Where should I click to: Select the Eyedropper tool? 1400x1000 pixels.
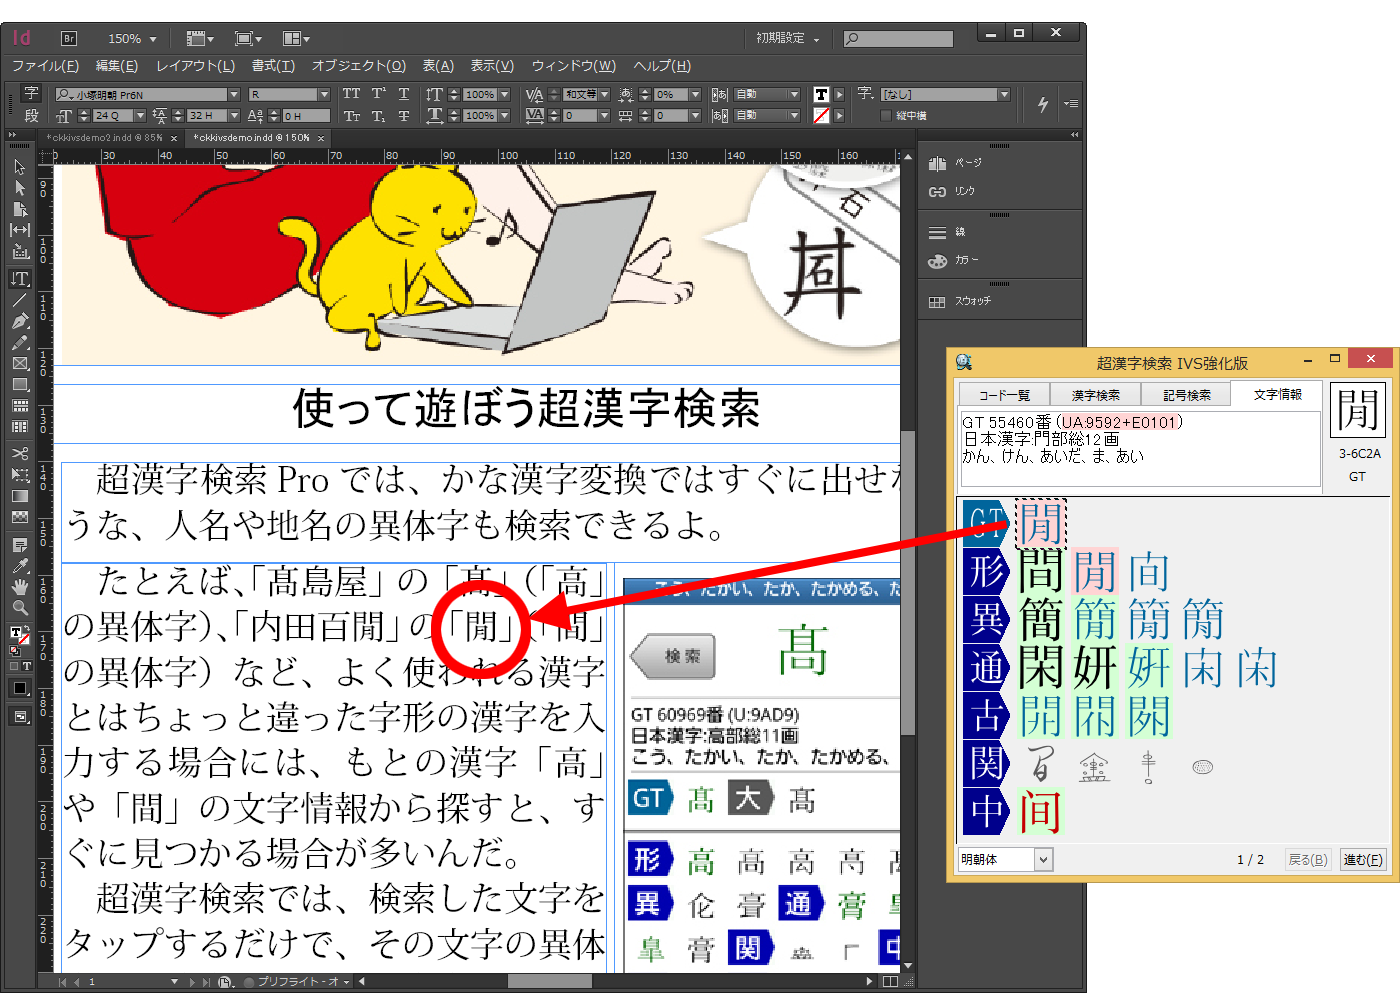(x=20, y=566)
